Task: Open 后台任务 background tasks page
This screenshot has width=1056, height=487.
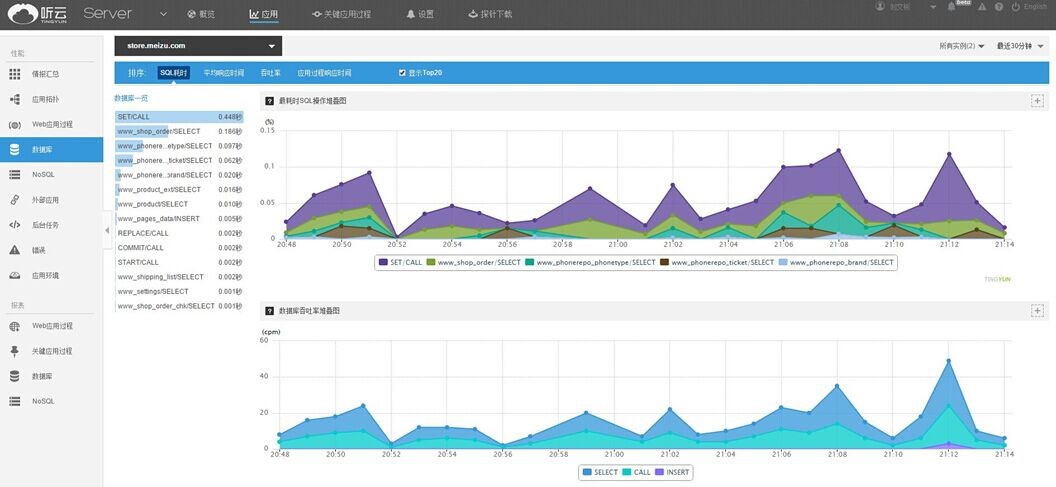Action: [45, 225]
